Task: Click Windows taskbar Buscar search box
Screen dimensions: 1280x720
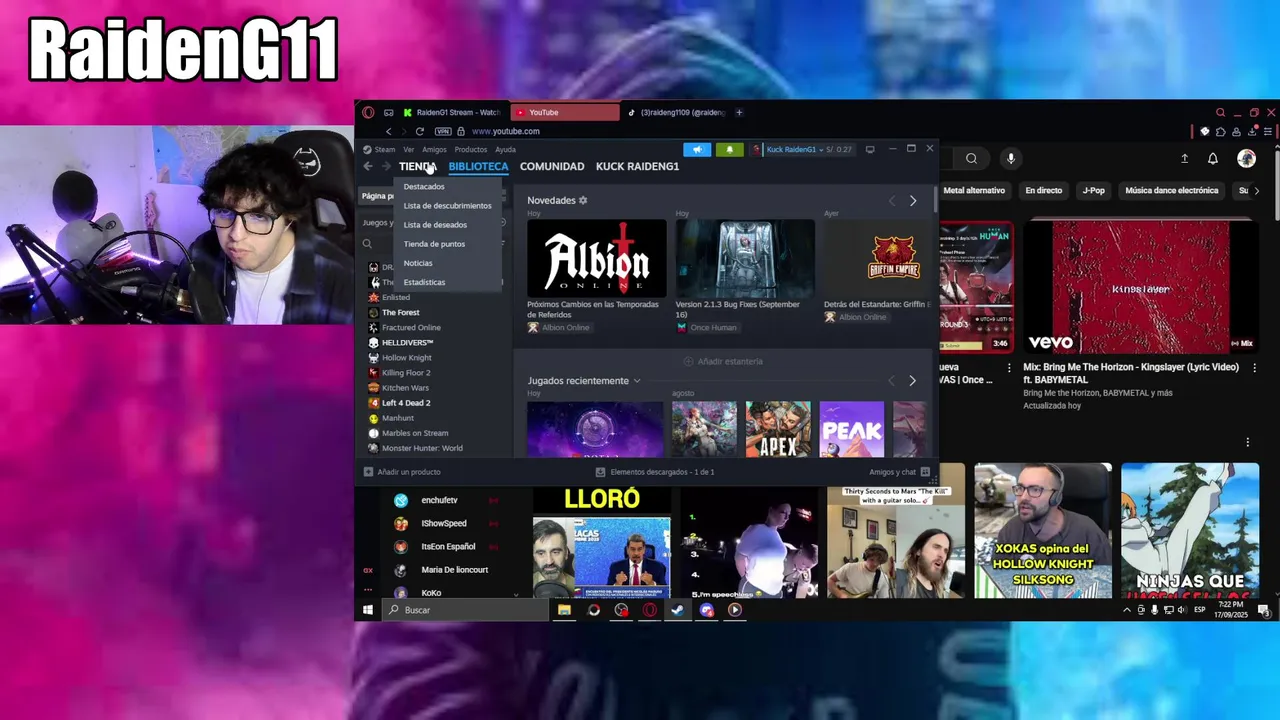Action: [465, 610]
